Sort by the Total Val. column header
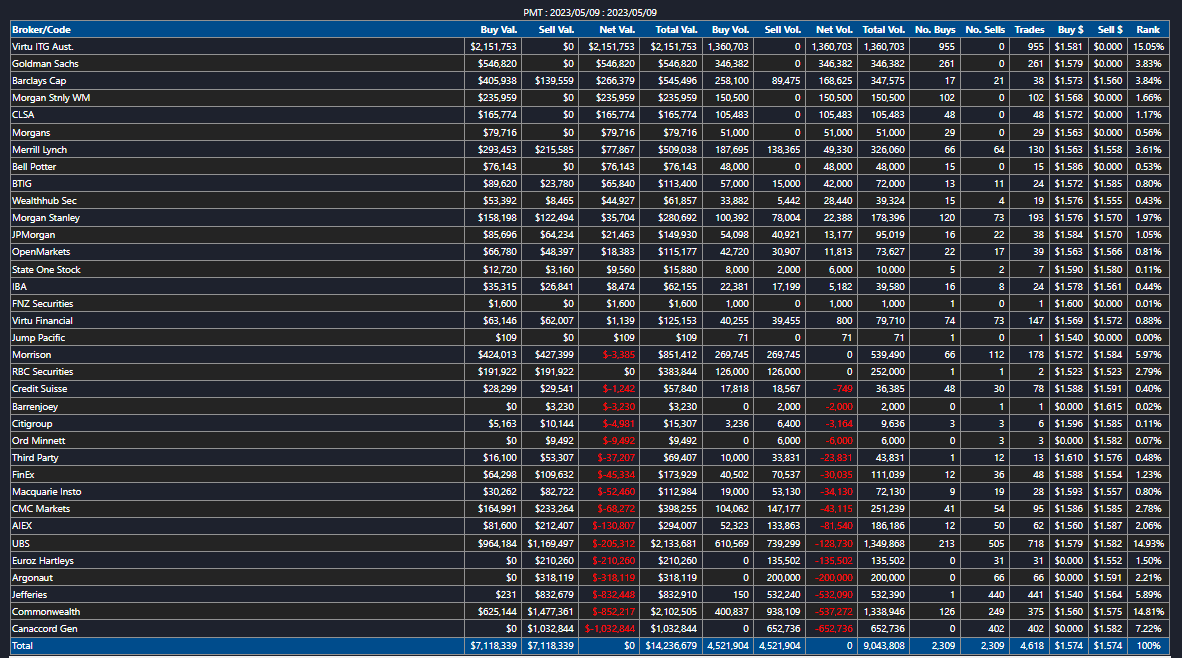 [676, 29]
